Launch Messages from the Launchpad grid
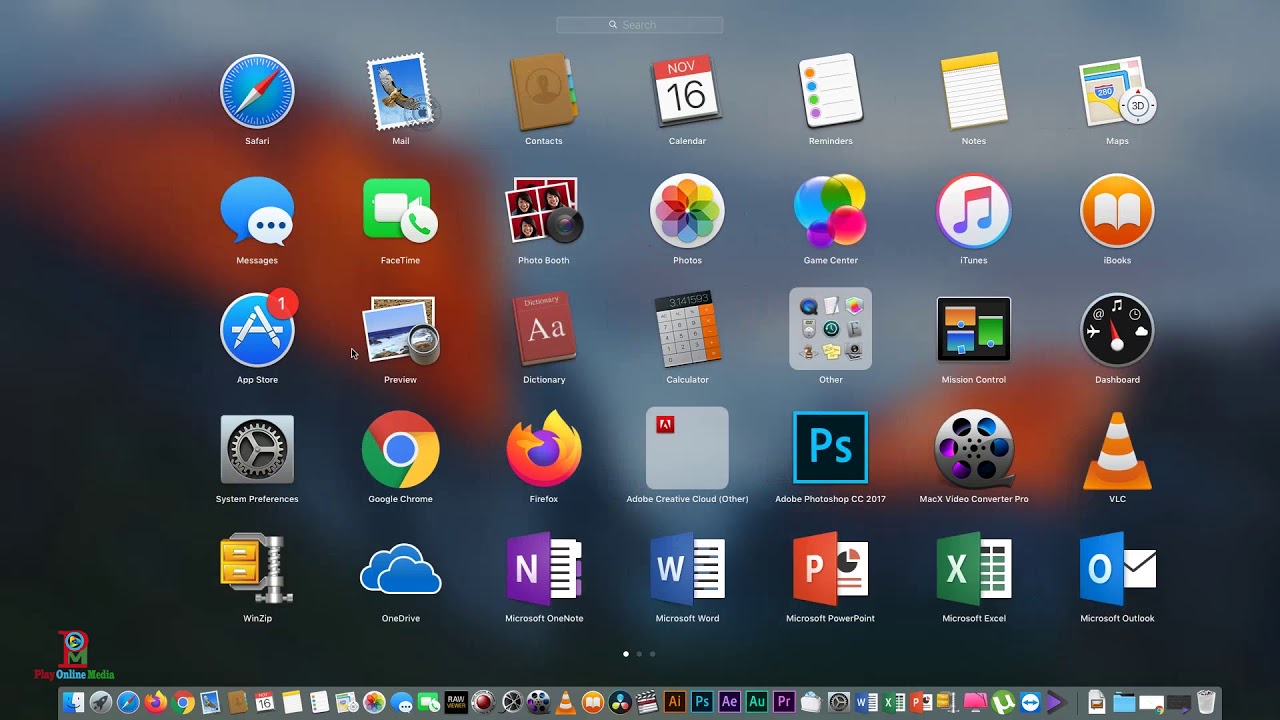The image size is (1280, 720). 257,211
